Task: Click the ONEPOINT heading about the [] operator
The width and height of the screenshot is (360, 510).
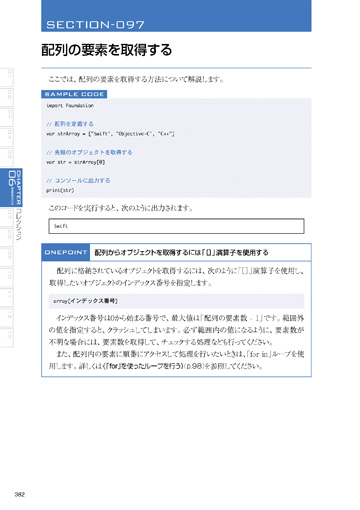Action: pyautogui.click(x=181, y=252)
